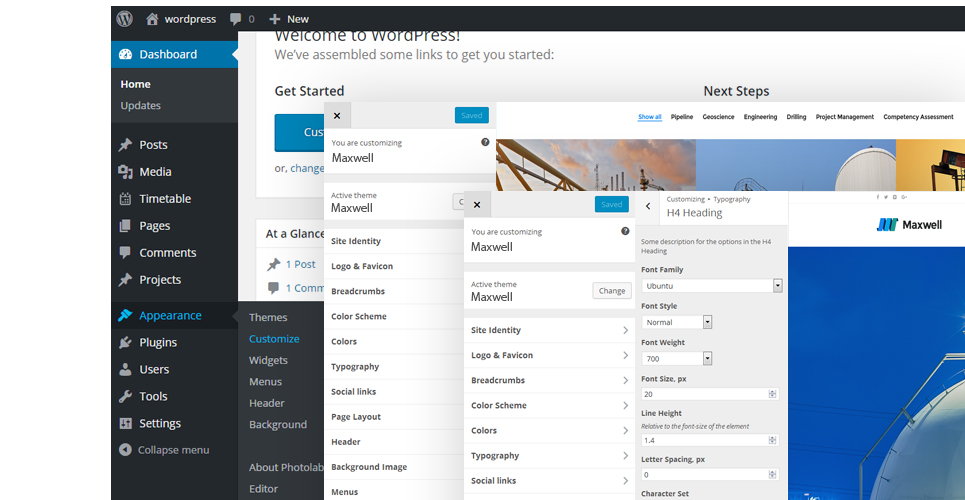965x500 pixels.
Task: Click help icon in back customizer
Action: (485, 142)
